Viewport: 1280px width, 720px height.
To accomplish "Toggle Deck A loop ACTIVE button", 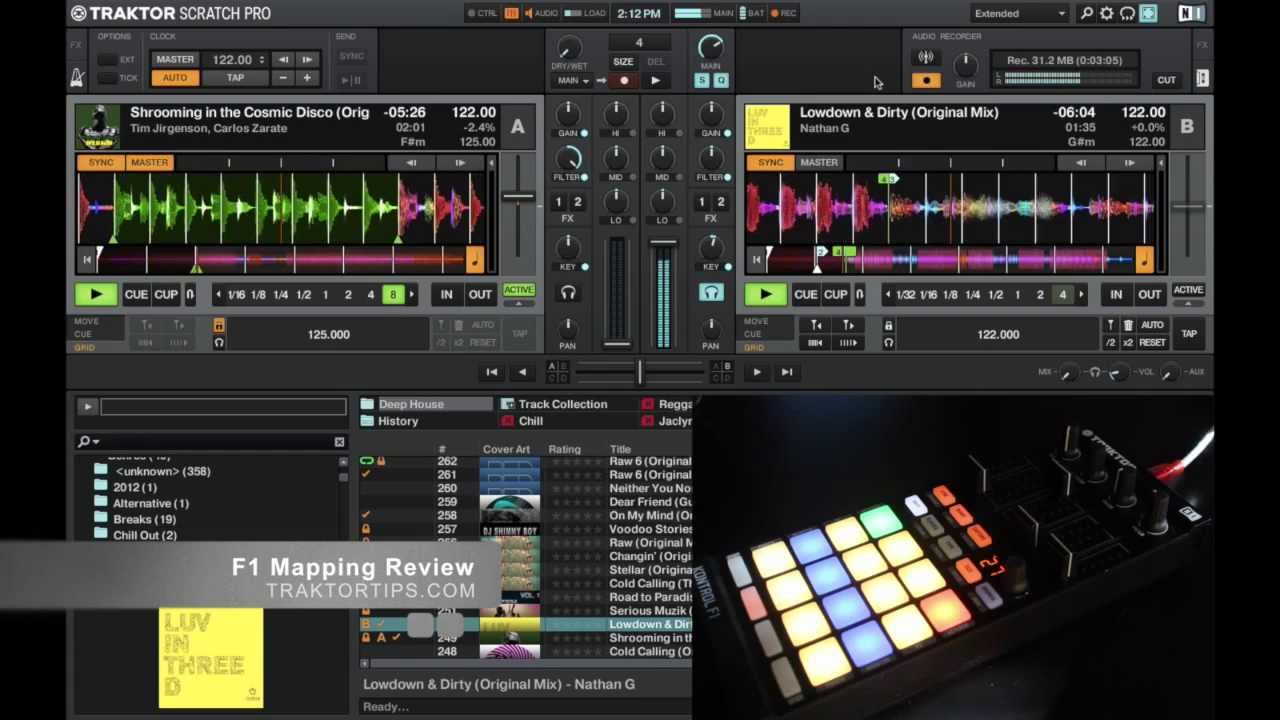I will pos(519,290).
